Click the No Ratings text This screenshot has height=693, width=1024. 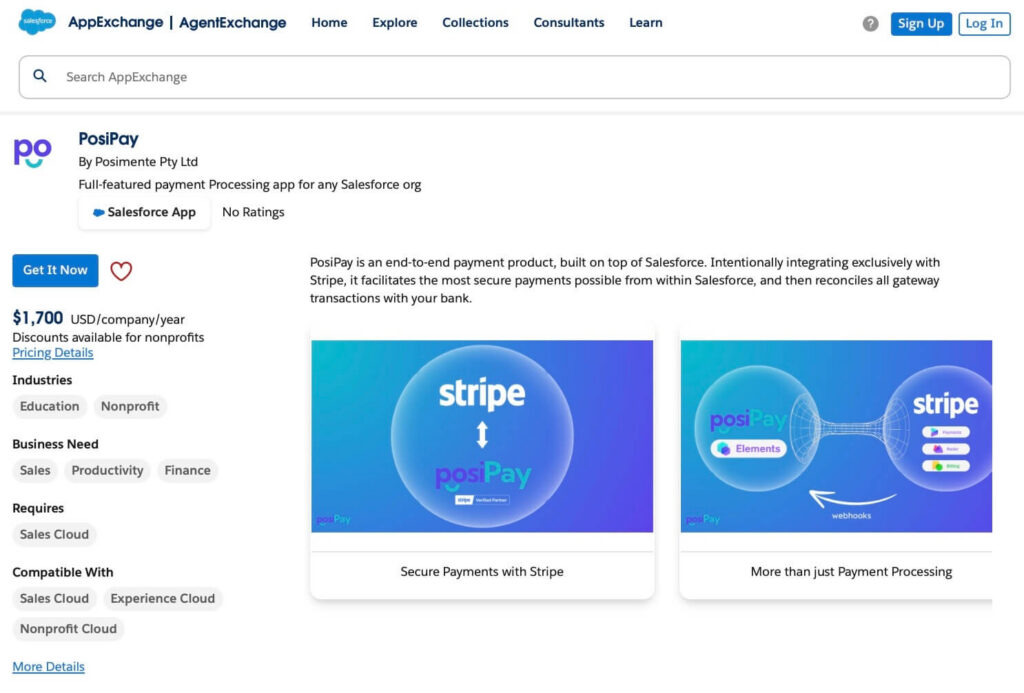(x=253, y=212)
